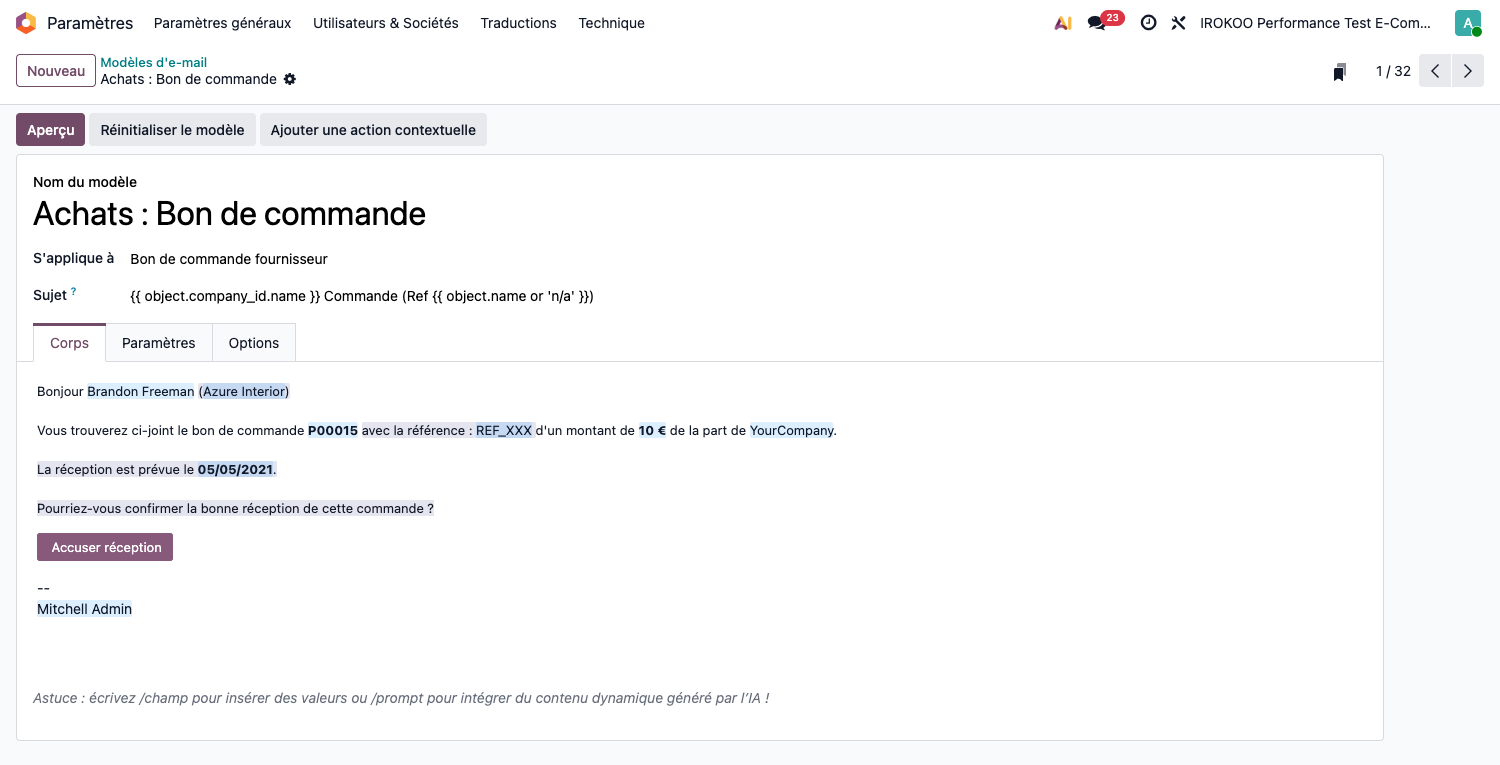Follow the Modèles d'e-mail breadcrumb link
The height and width of the screenshot is (765, 1500).
pos(153,63)
